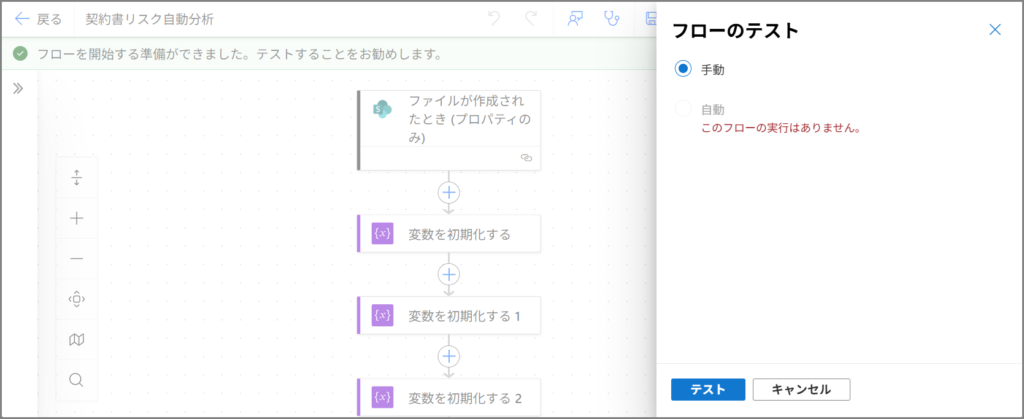Click the zoom out minus icon

pyautogui.click(x=77, y=259)
